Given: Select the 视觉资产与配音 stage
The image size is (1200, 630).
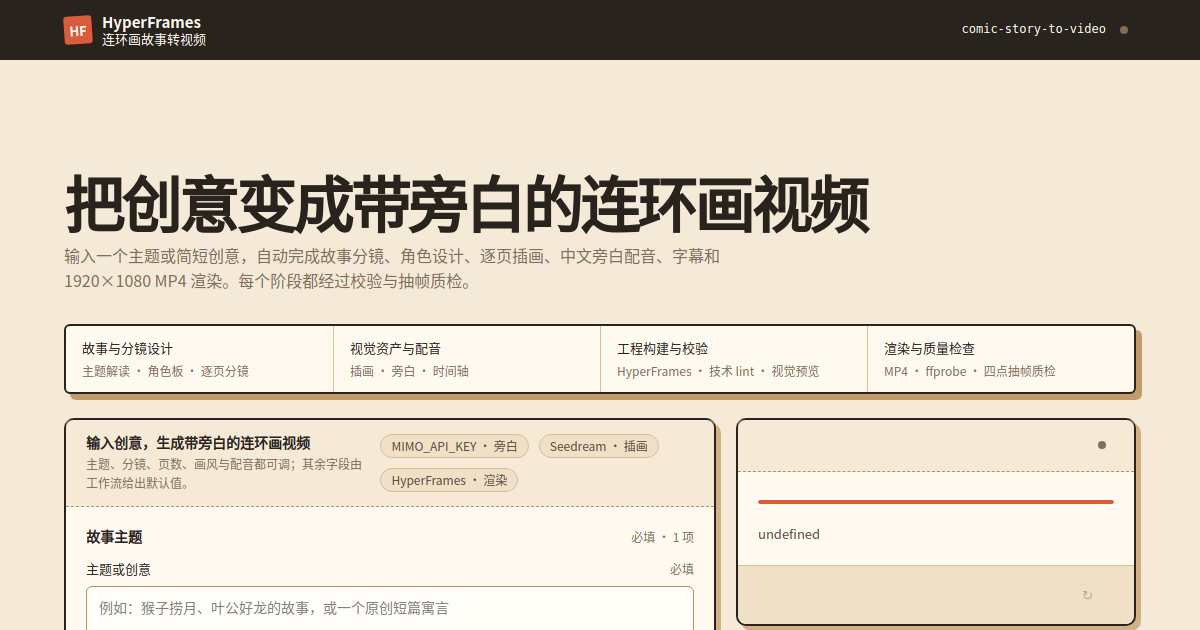Looking at the screenshot, I should pyautogui.click(x=467, y=359).
